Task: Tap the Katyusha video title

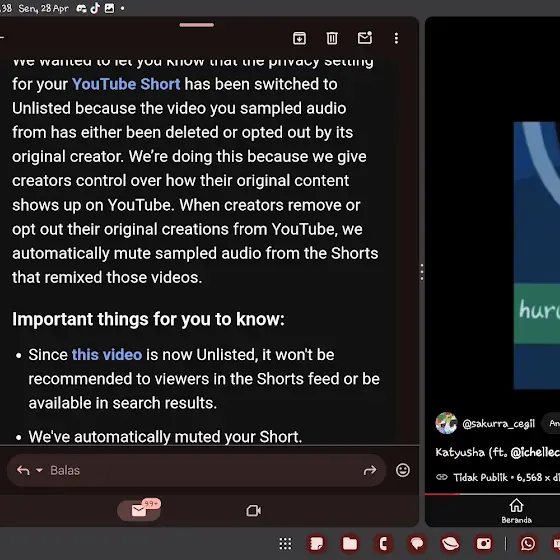Action: (x=498, y=452)
